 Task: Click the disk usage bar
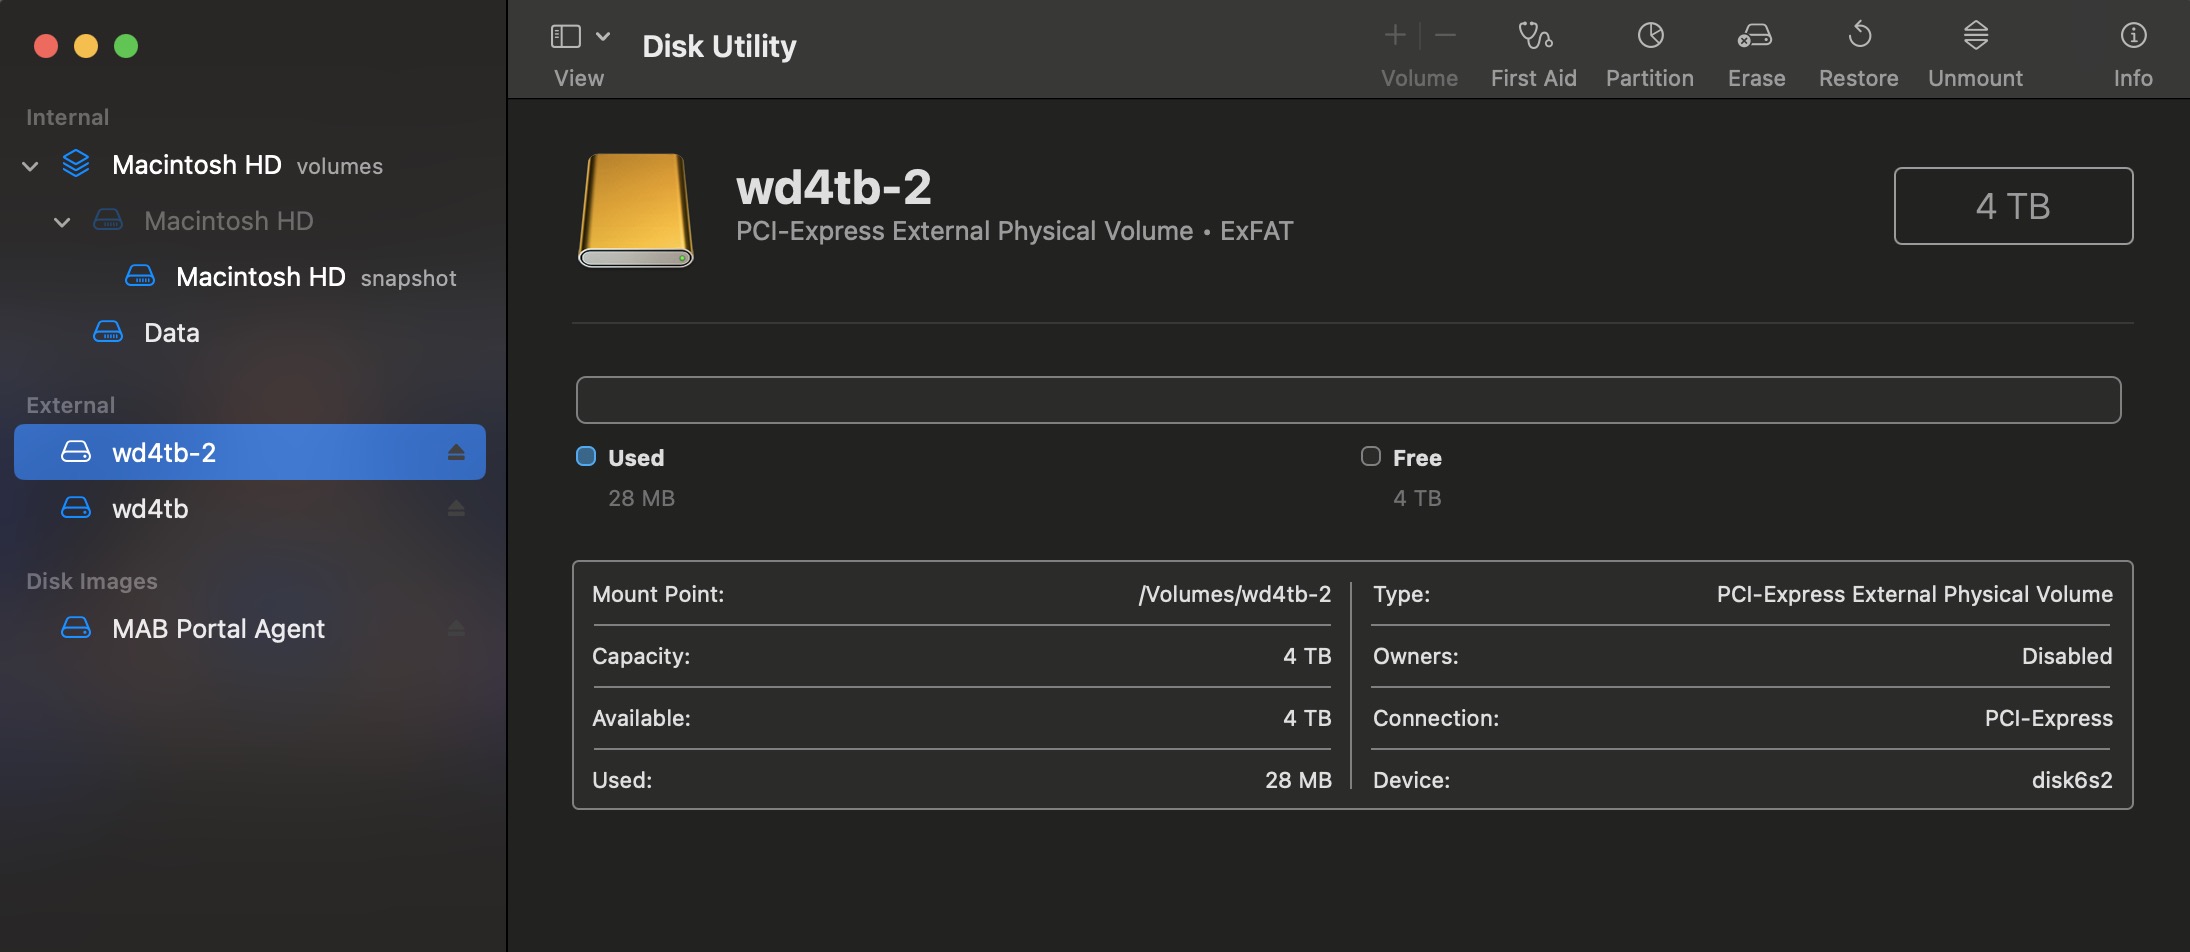click(x=1348, y=400)
